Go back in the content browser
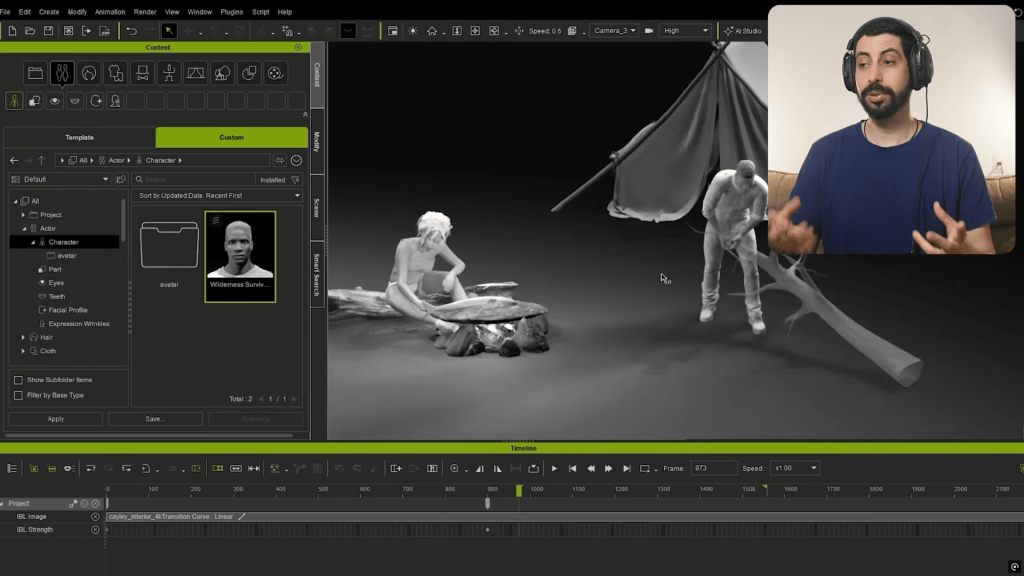Screen dimensions: 1024x576 [x=14, y=160]
